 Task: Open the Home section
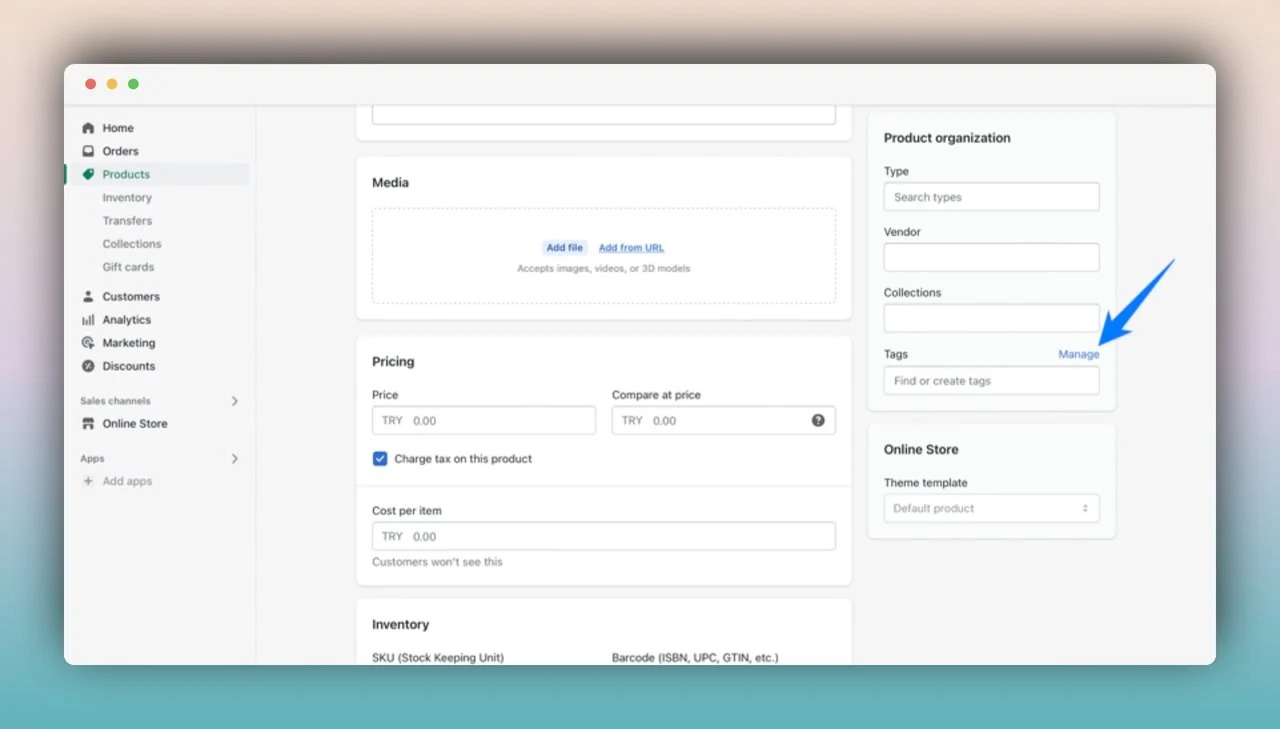(118, 127)
